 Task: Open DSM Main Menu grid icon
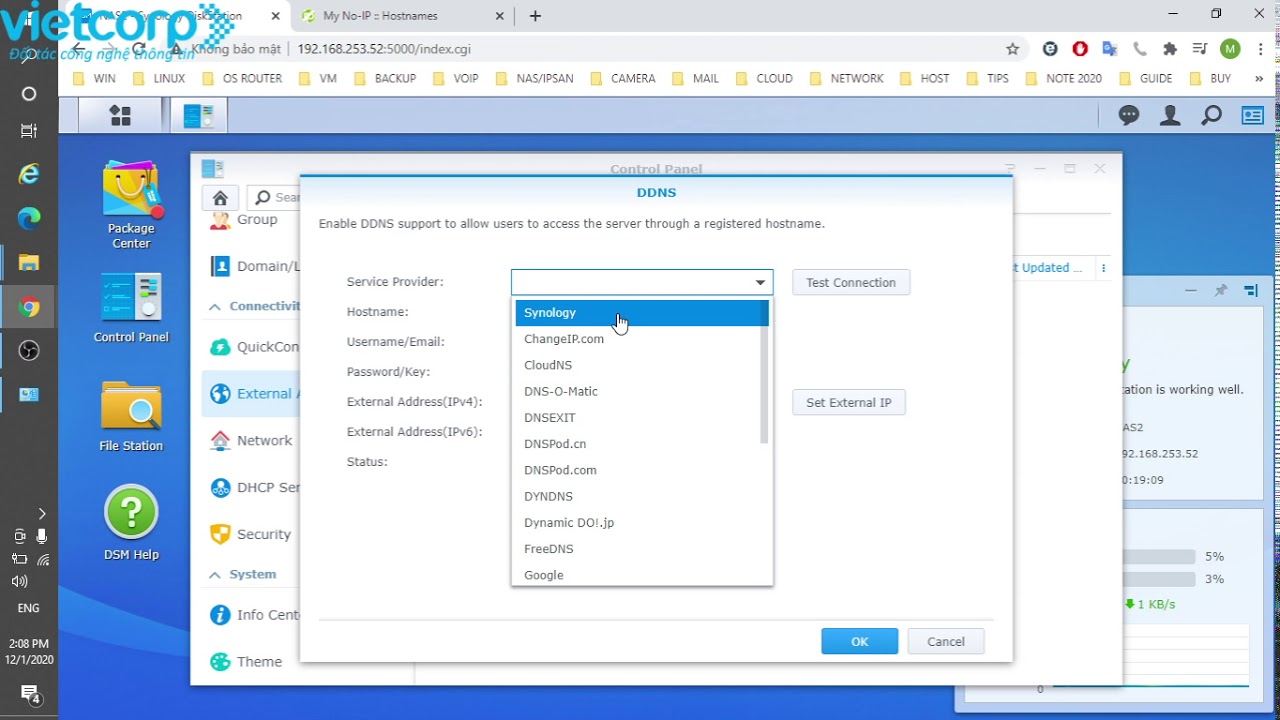[x=120, y=116]
